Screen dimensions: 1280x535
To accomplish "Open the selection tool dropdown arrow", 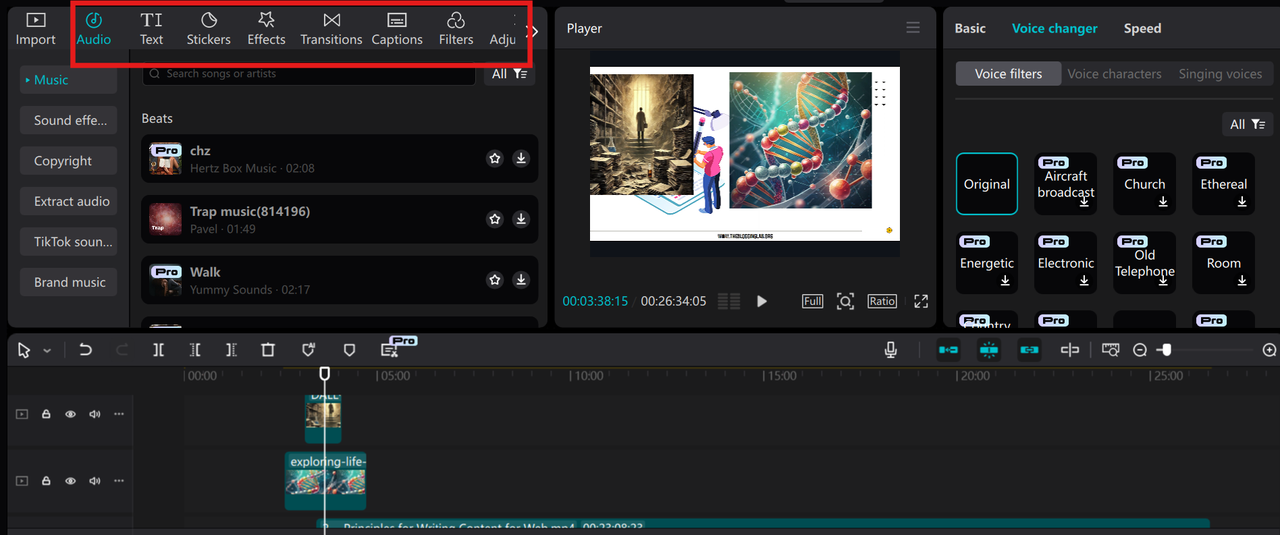I will pyautogui.click(x=47, y=351).
